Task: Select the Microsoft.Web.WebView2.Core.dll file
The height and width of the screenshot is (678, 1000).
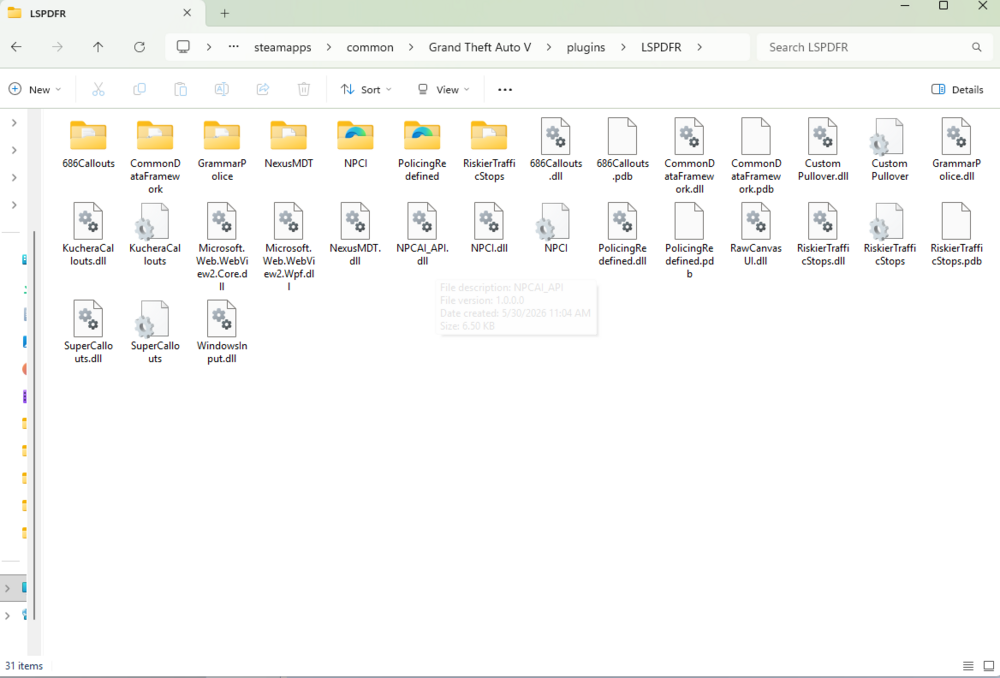Action: [x=222, y=247]
